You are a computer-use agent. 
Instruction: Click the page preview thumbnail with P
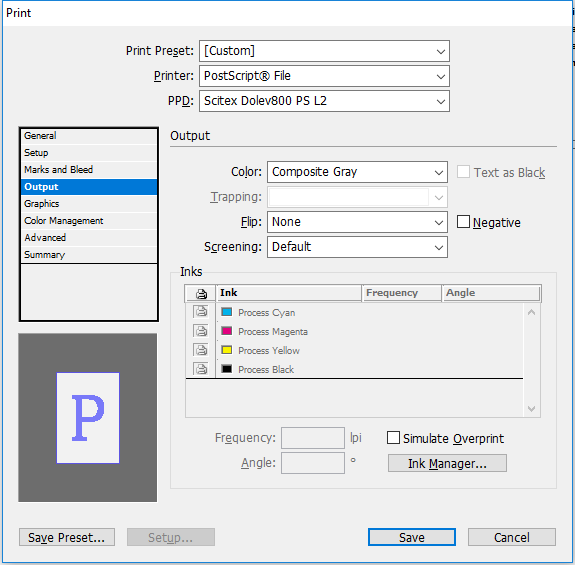88,418
